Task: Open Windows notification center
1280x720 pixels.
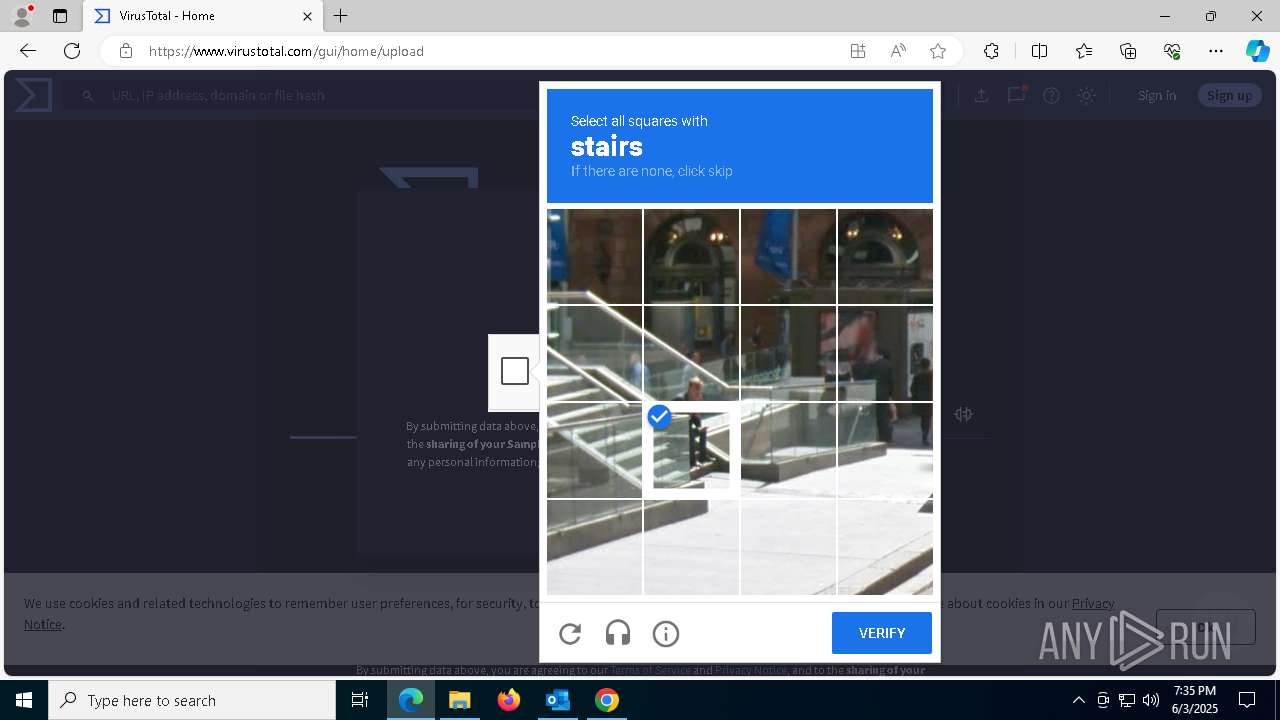Action: (1247, 700)
